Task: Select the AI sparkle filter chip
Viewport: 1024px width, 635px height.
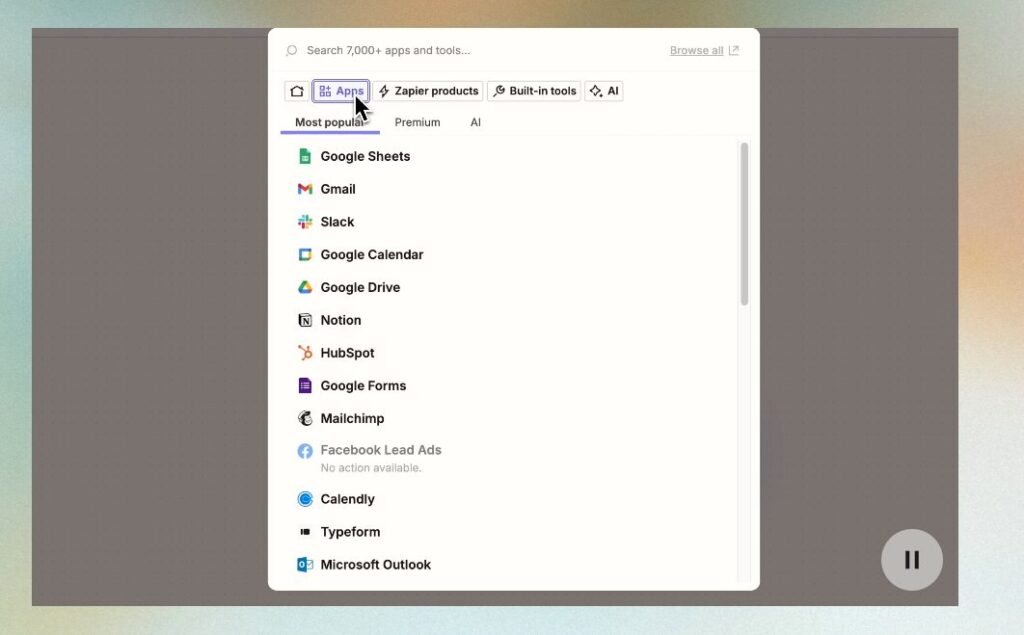Action: 604,91
